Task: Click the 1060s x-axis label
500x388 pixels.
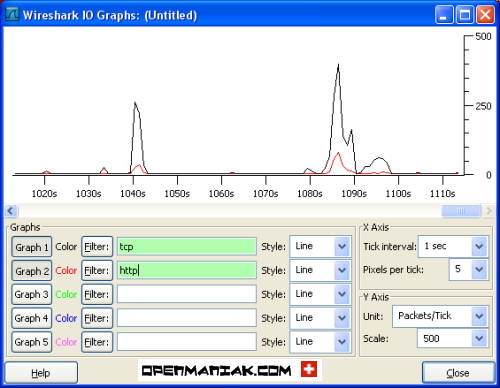Action: click(221, 194)
